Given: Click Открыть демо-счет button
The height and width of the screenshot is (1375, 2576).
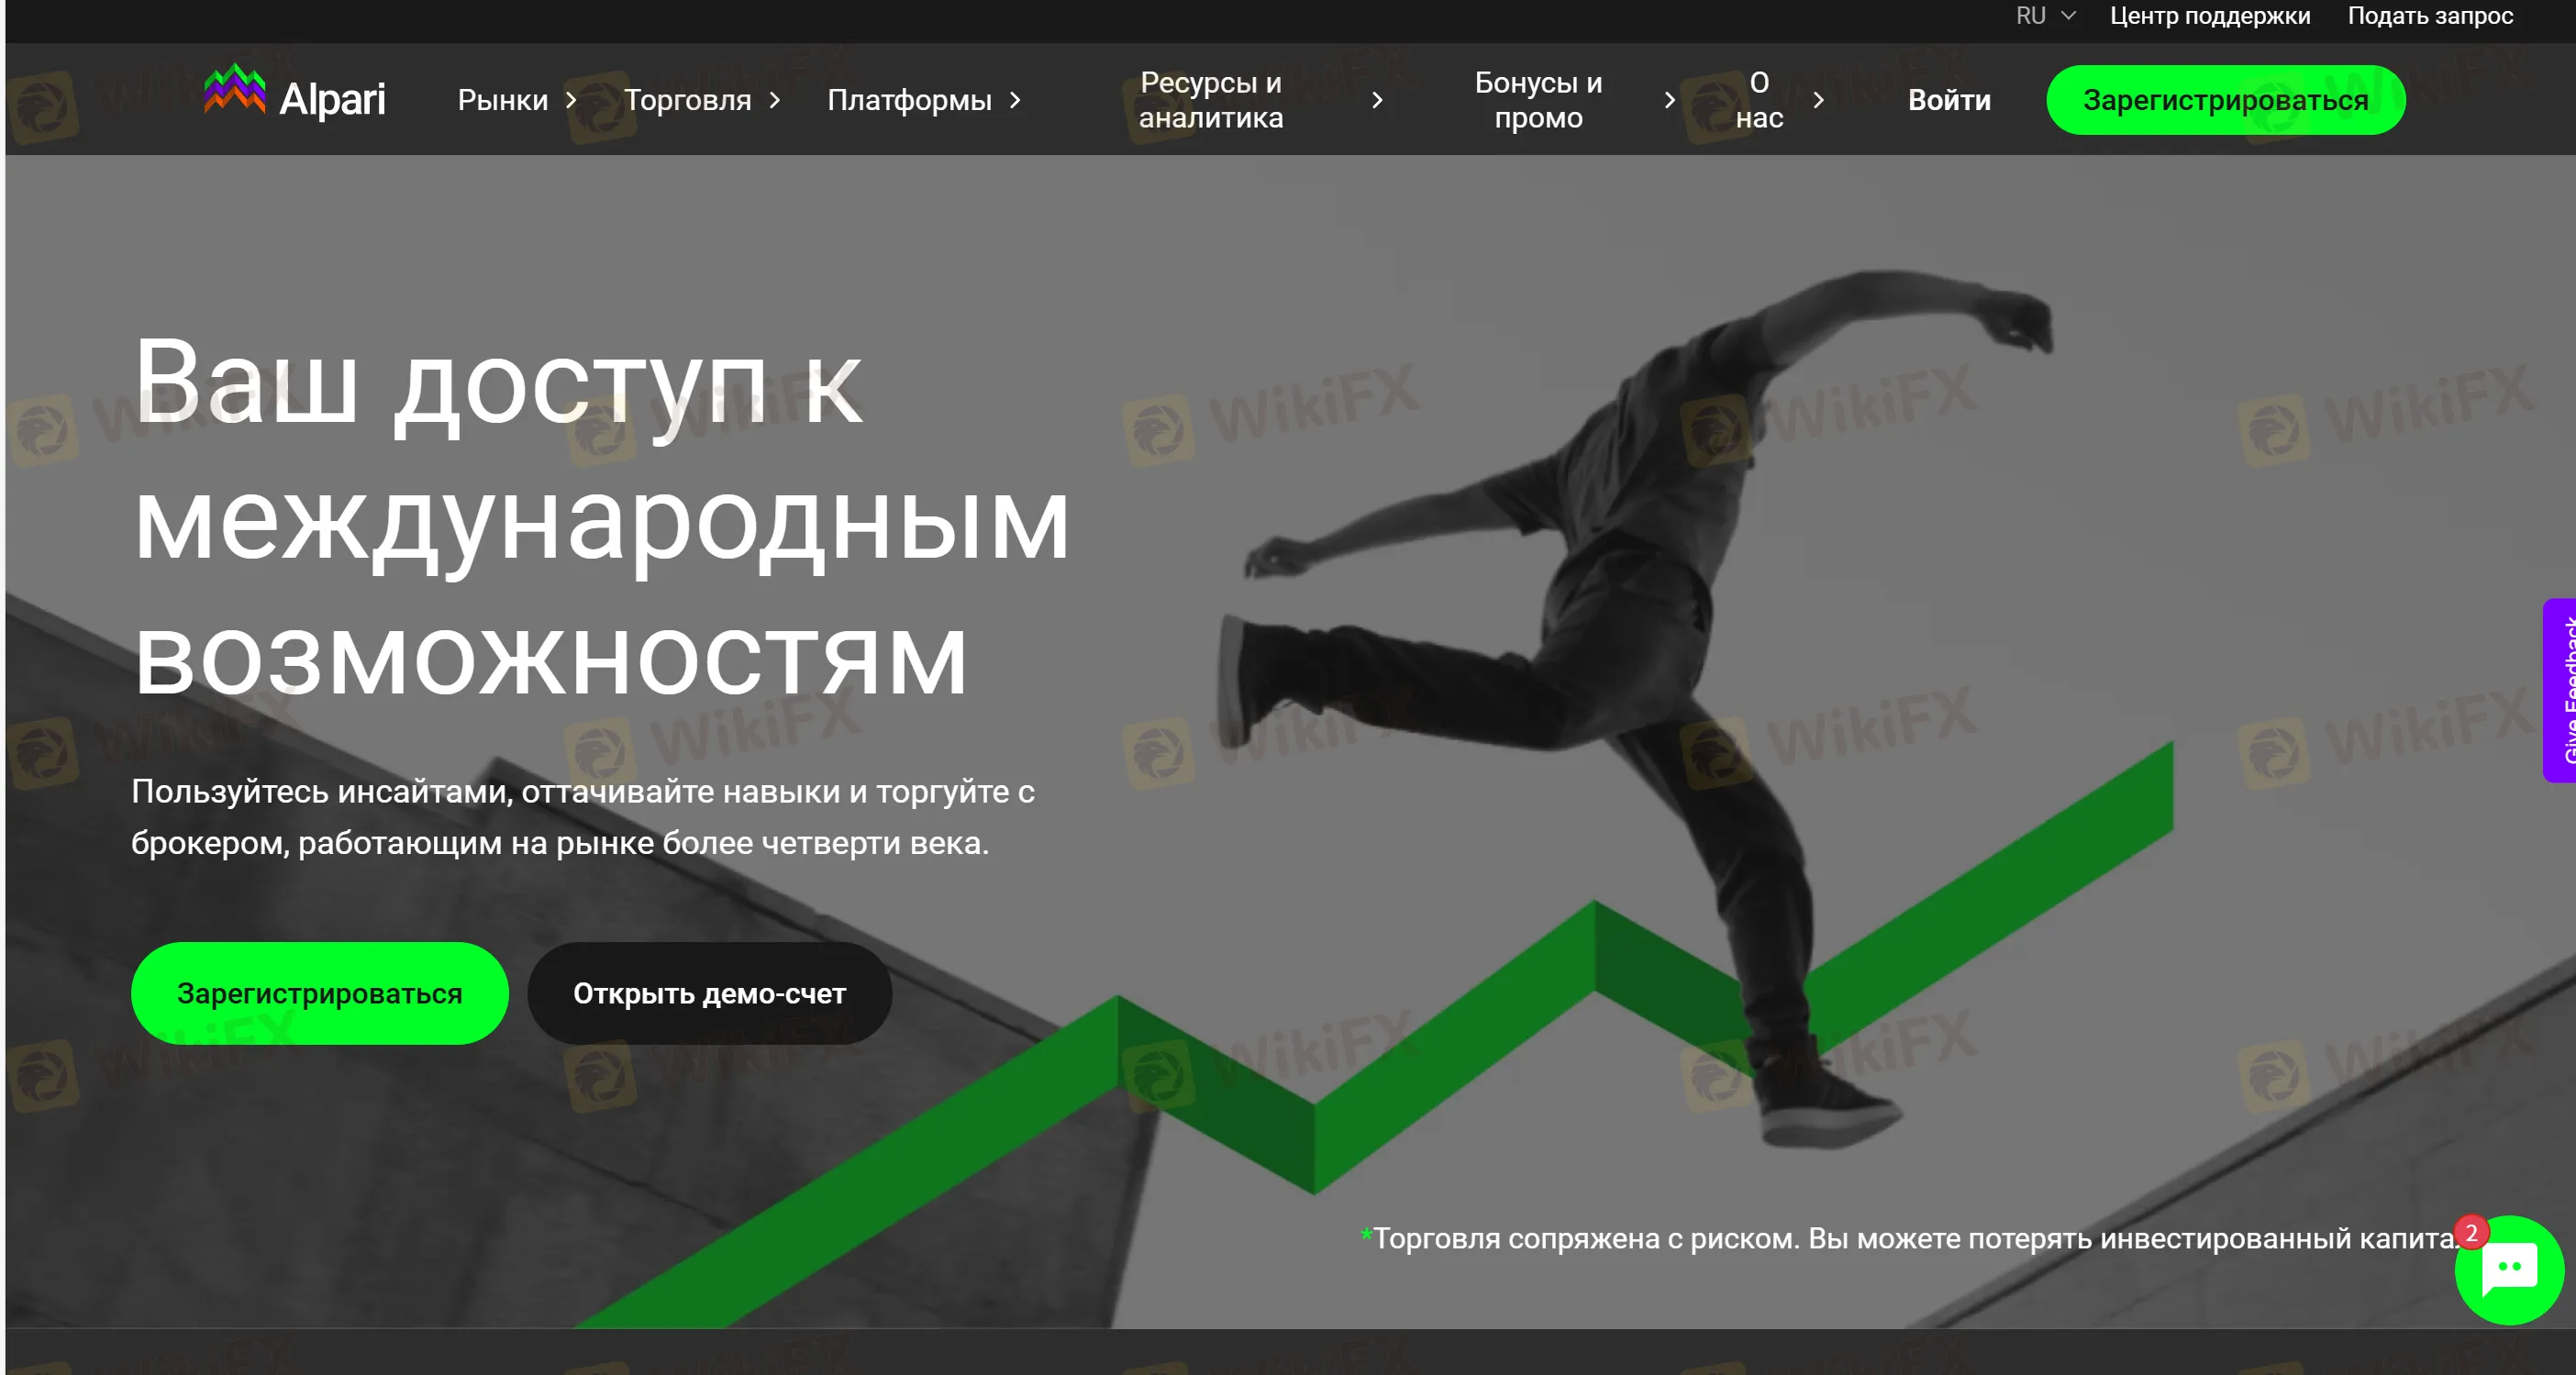Looking at the screenshot, I should 709,993.
